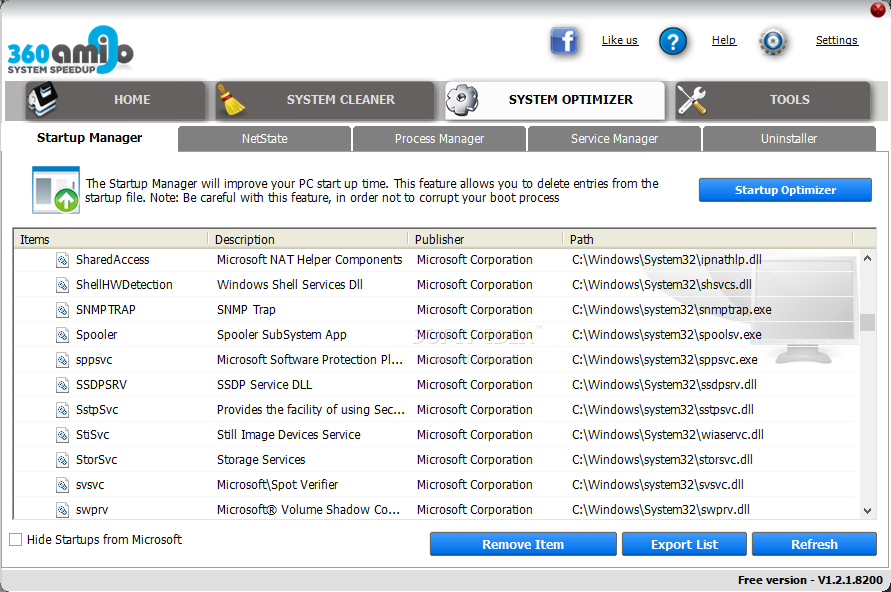Select the SharedAccess item name

(x=113, y=260)
